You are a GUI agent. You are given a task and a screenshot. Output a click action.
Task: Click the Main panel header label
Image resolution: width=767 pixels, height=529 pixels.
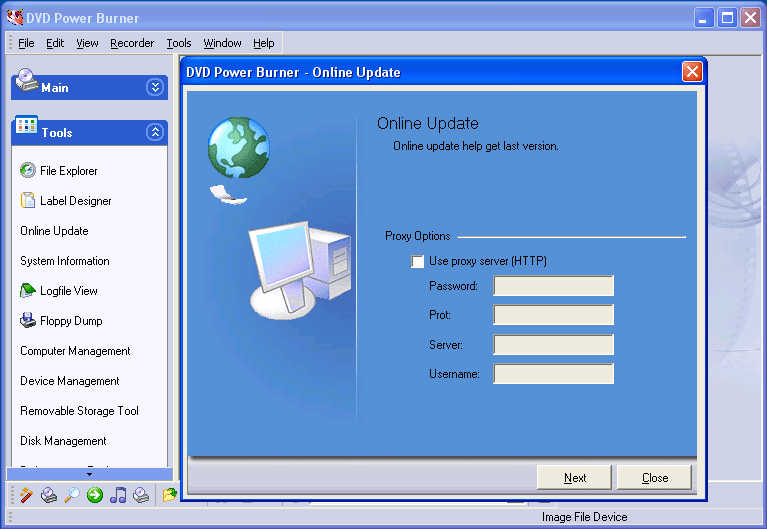point(55,88)
